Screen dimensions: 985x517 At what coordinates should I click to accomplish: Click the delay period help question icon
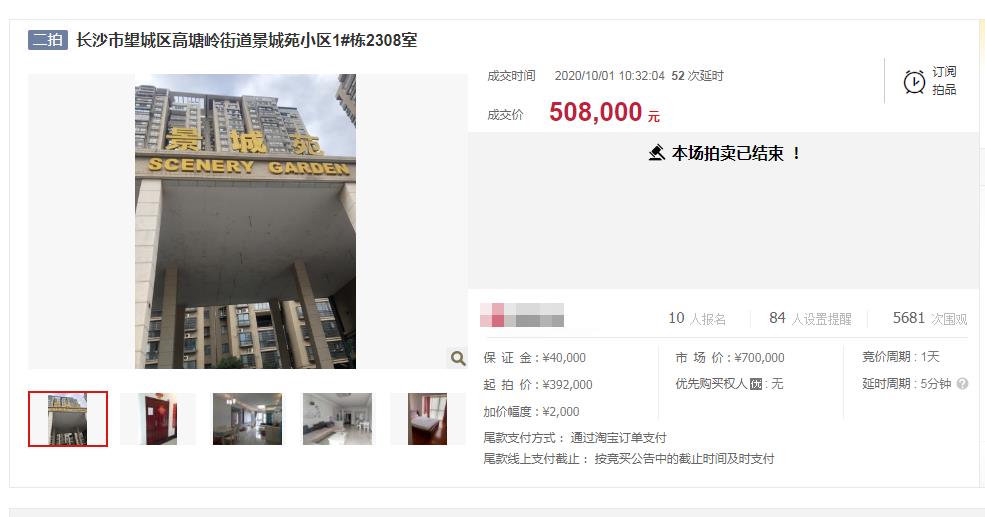click(x=962, y=383)
